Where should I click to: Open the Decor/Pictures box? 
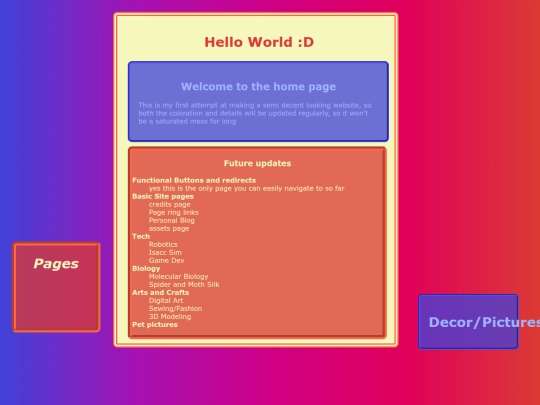(x=468, y=322)
